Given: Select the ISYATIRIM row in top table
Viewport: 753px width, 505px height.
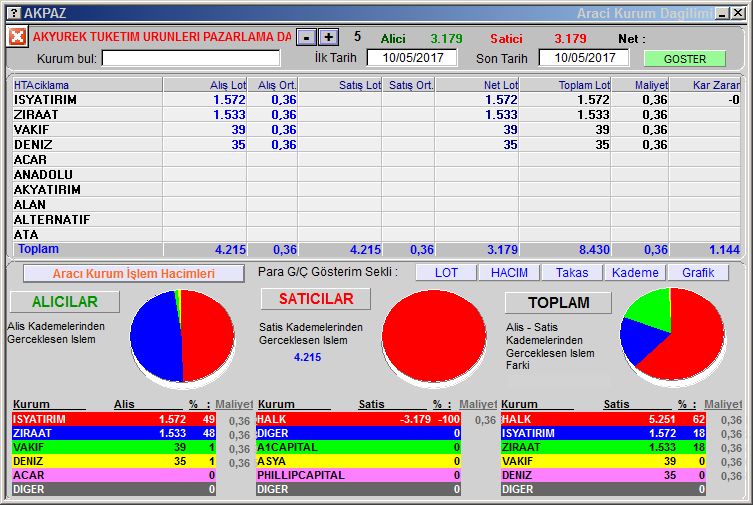Looking at the screenshot, I should 376,100.
